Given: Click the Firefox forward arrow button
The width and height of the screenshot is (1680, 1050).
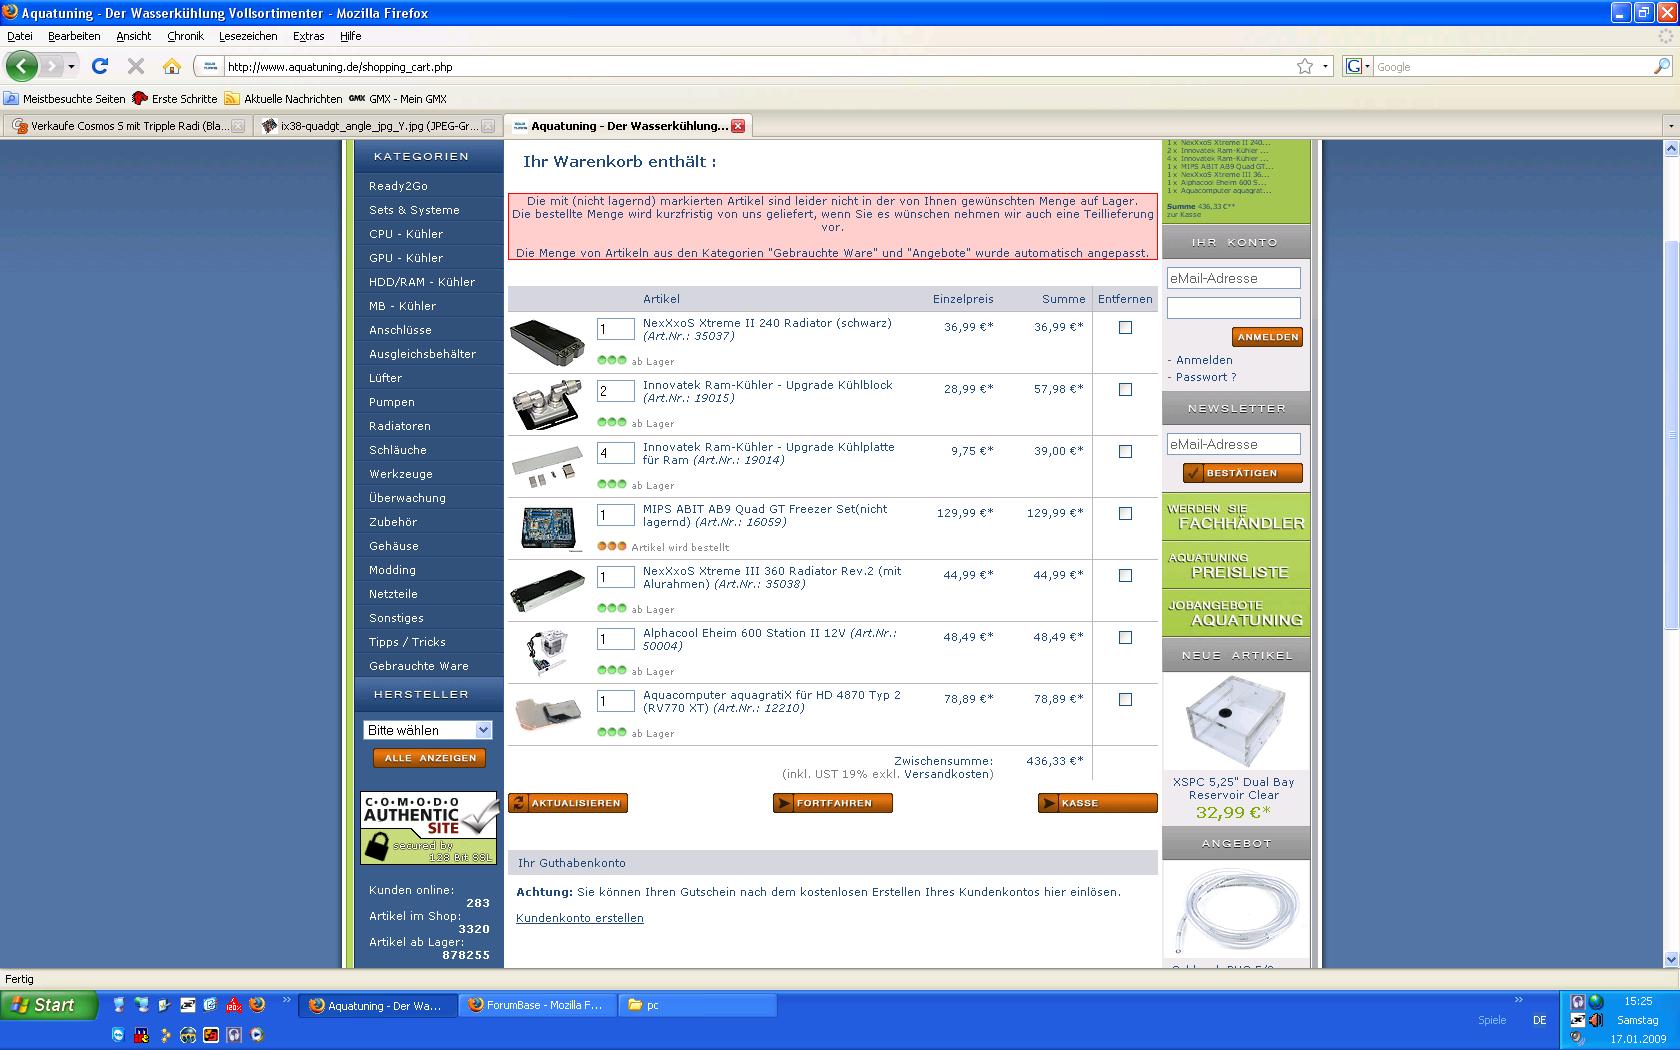Looking at the screenshot, I should click(x=51, y=67).
